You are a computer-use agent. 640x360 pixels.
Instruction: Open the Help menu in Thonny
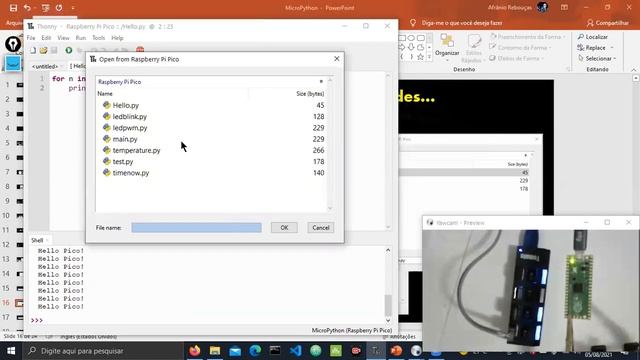(x=117, y=38)
